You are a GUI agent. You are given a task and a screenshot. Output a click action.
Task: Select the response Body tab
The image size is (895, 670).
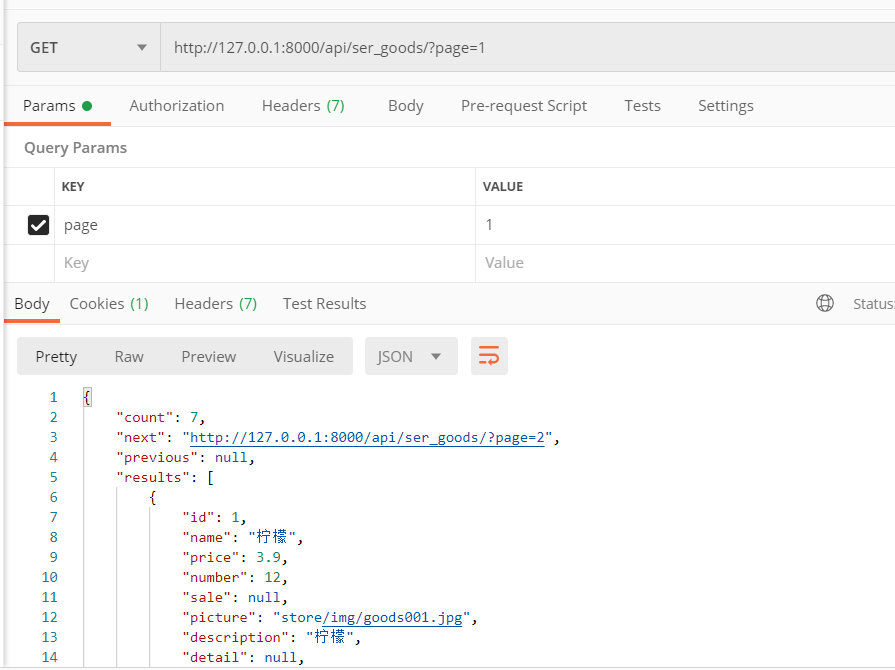(32, 304)
